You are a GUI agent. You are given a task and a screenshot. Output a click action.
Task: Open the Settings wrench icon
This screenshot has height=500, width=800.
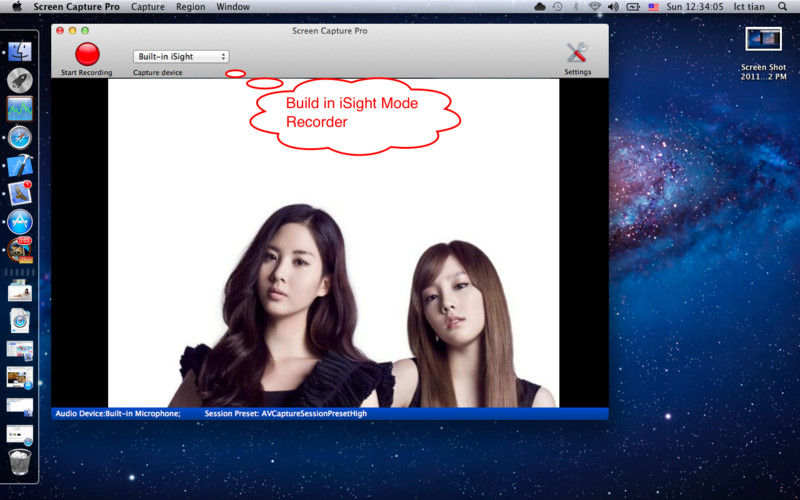tap(577, 54)
